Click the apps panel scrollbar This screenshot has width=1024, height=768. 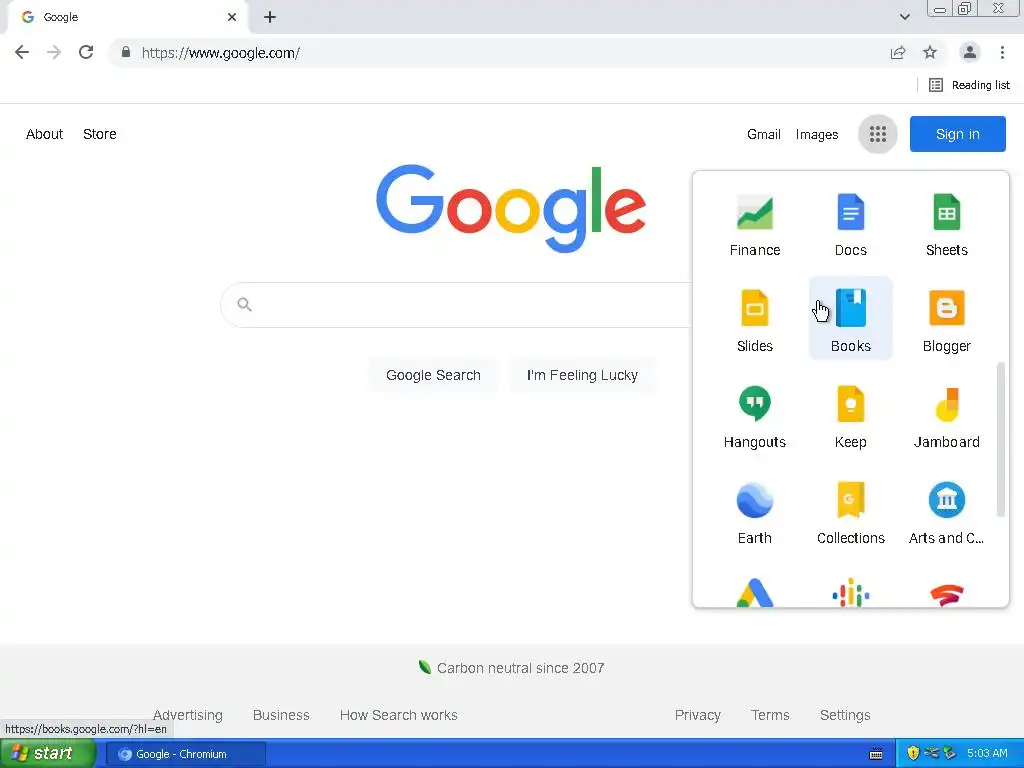[x=1000, y=440]
